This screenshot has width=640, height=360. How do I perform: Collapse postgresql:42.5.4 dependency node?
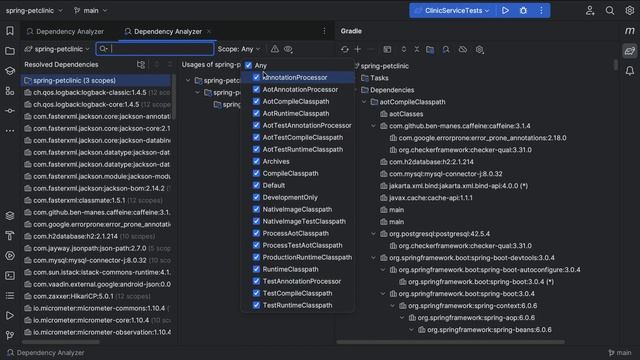coord(373,234)
